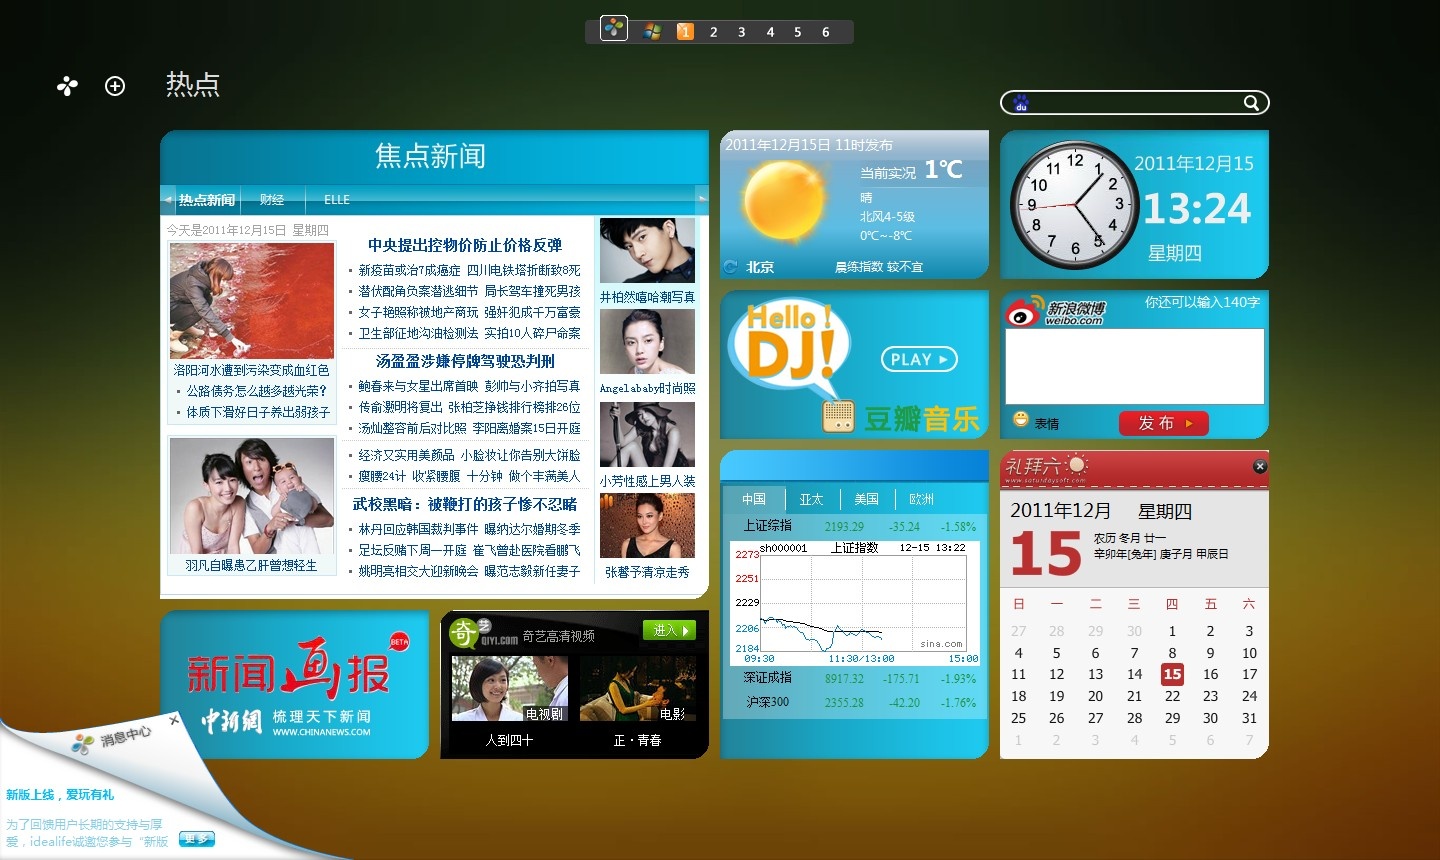Switch to desktop page 3 in top switcher
Image resolution: width=1440 pixels, height=860 pixels.
click(741, 32)
